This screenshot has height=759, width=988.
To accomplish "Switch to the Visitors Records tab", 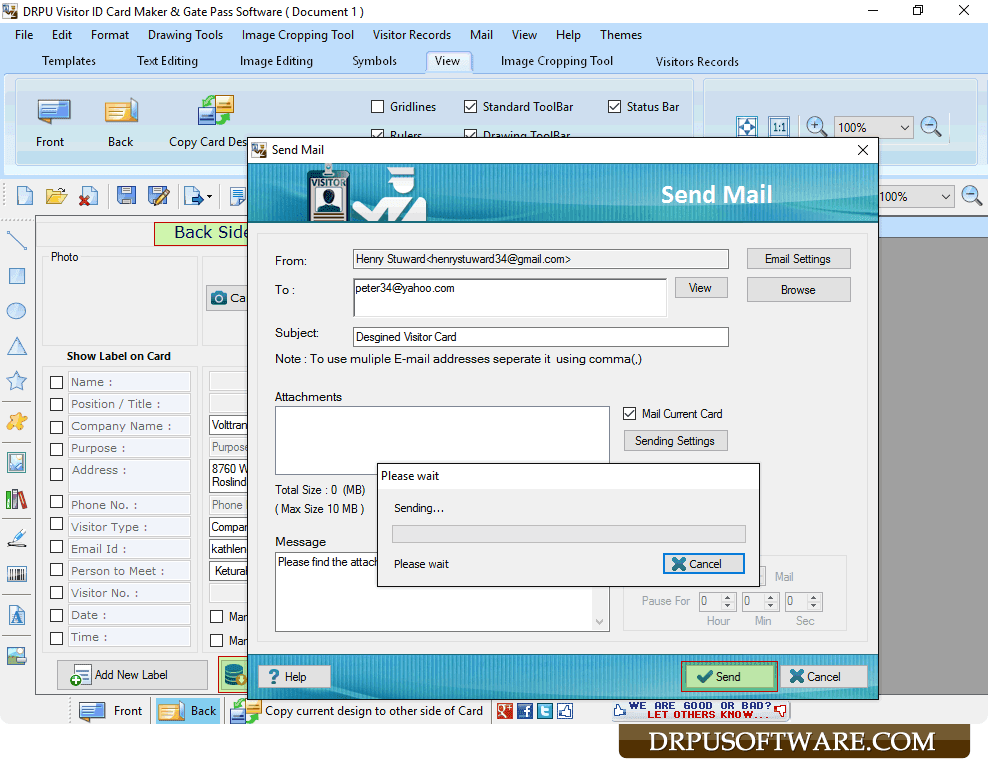I will tap(696, 61).
